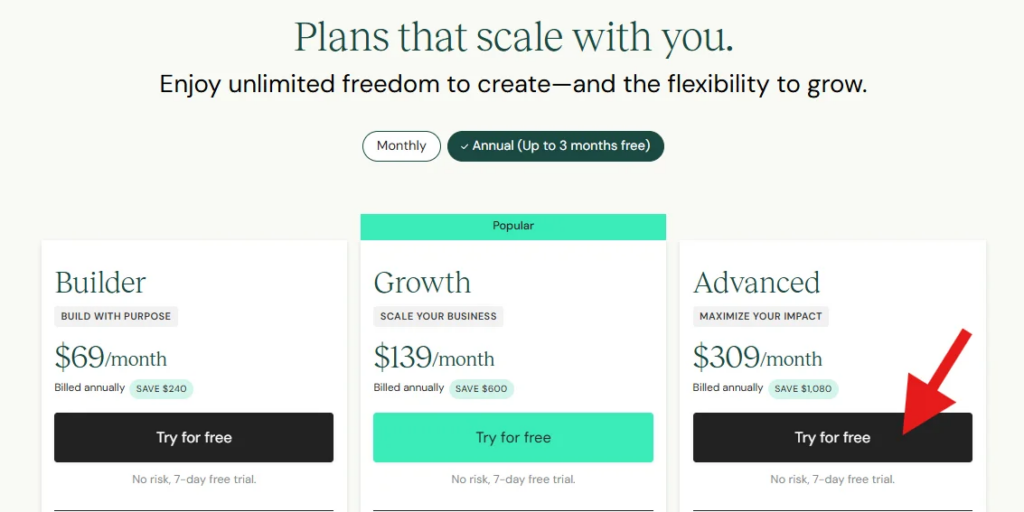
Task: Select the Builder plan heading
Action: [x=100, y=282]
